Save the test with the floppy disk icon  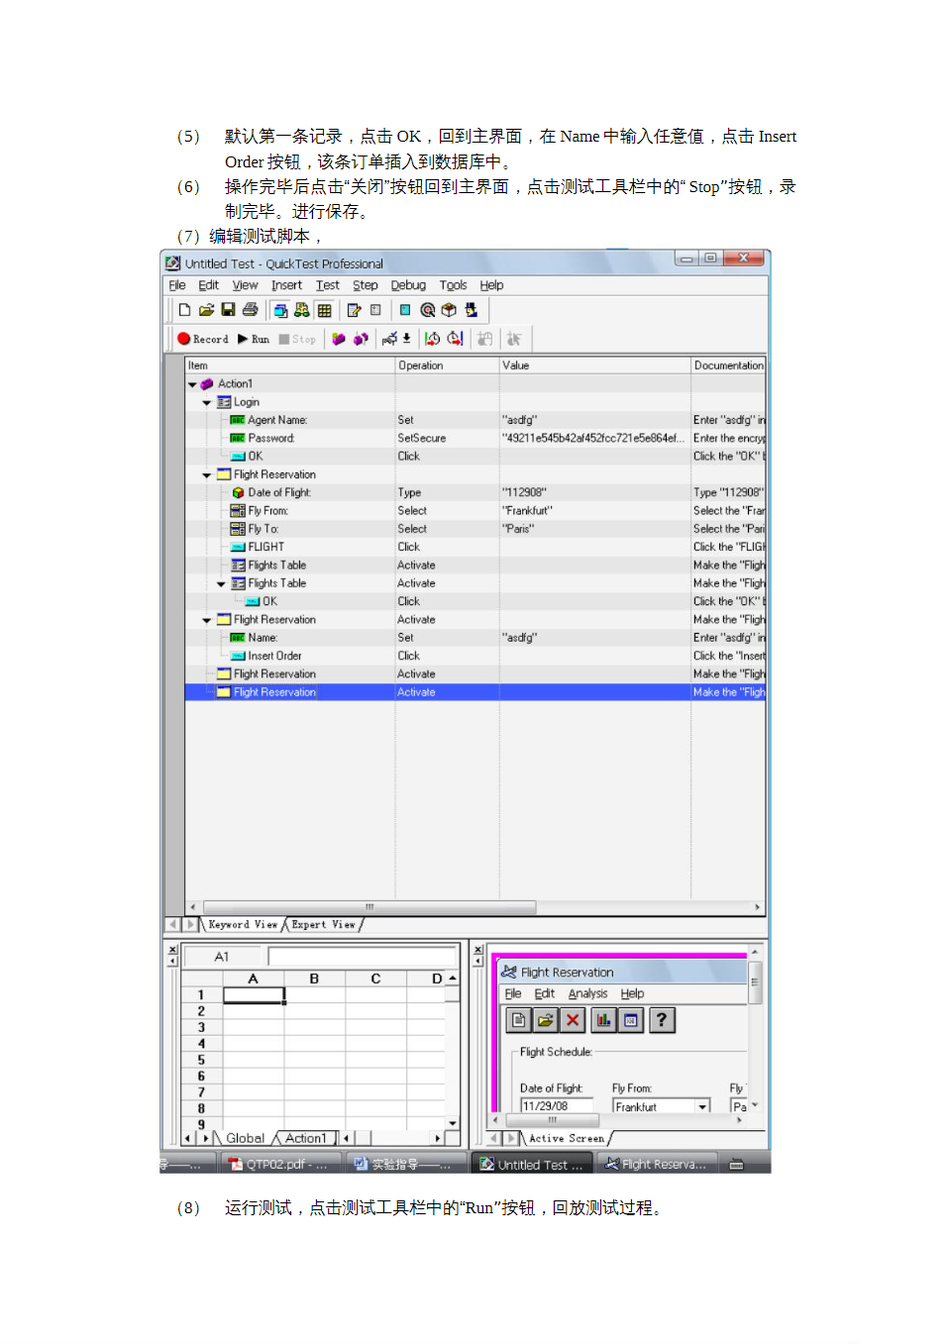228,310
